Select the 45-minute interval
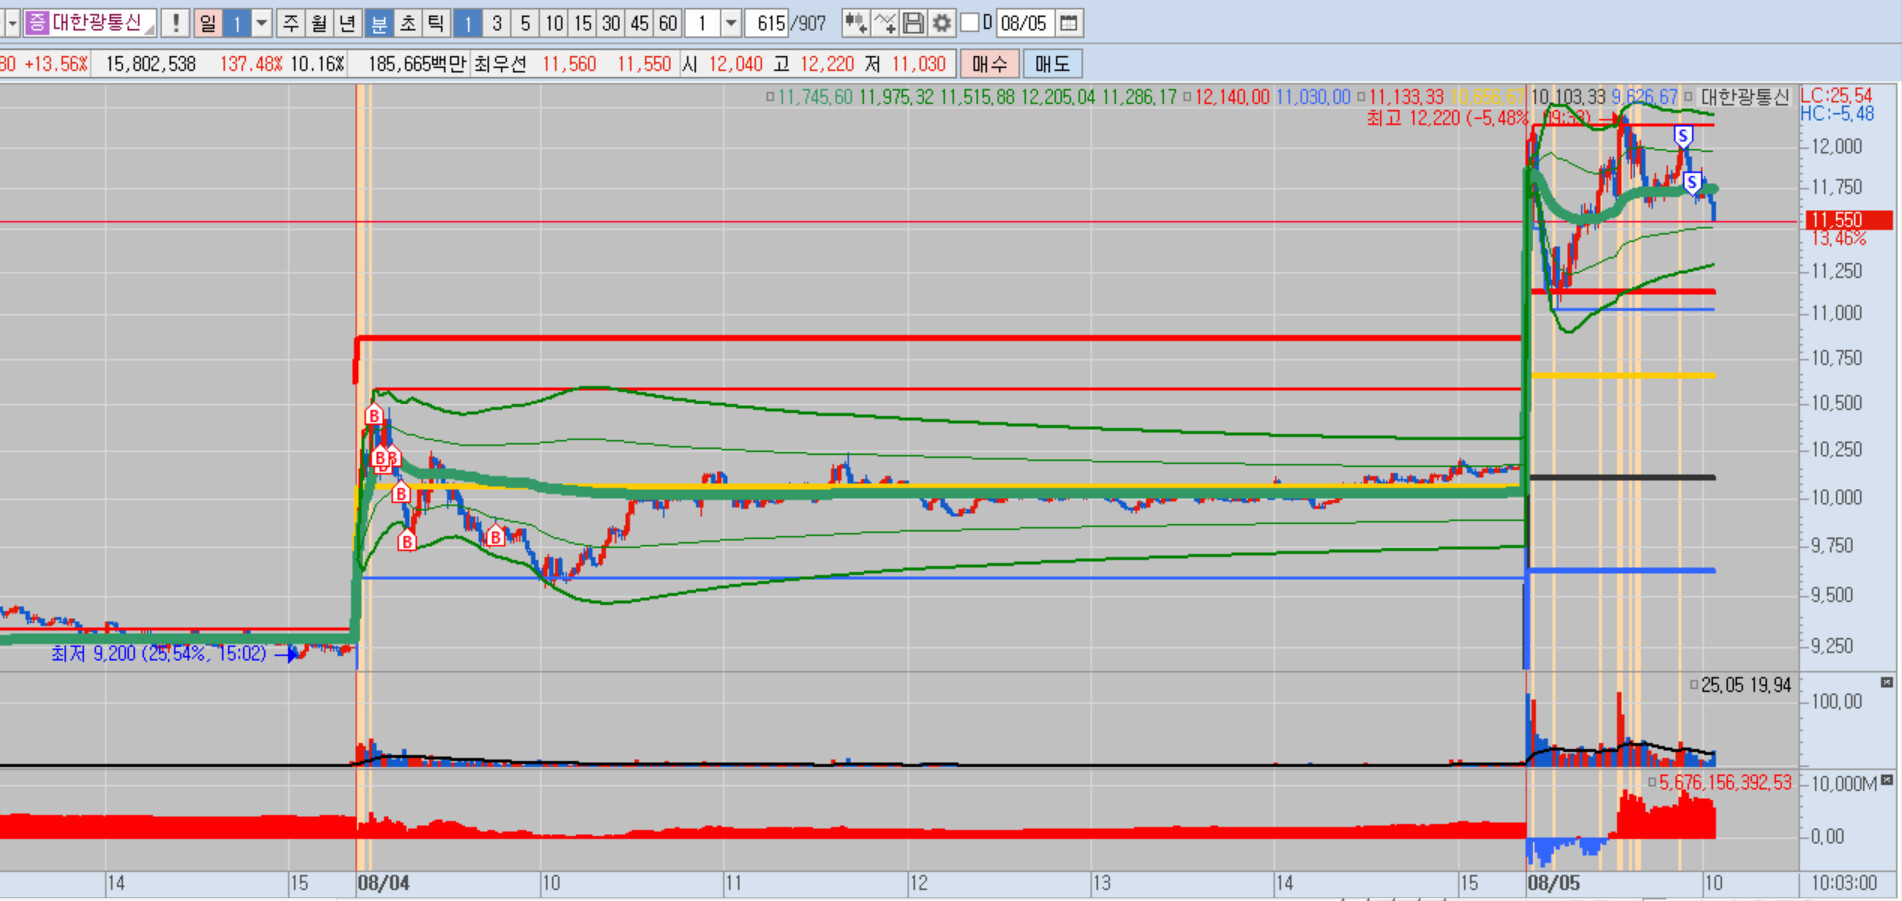 [x=640, y=22]
